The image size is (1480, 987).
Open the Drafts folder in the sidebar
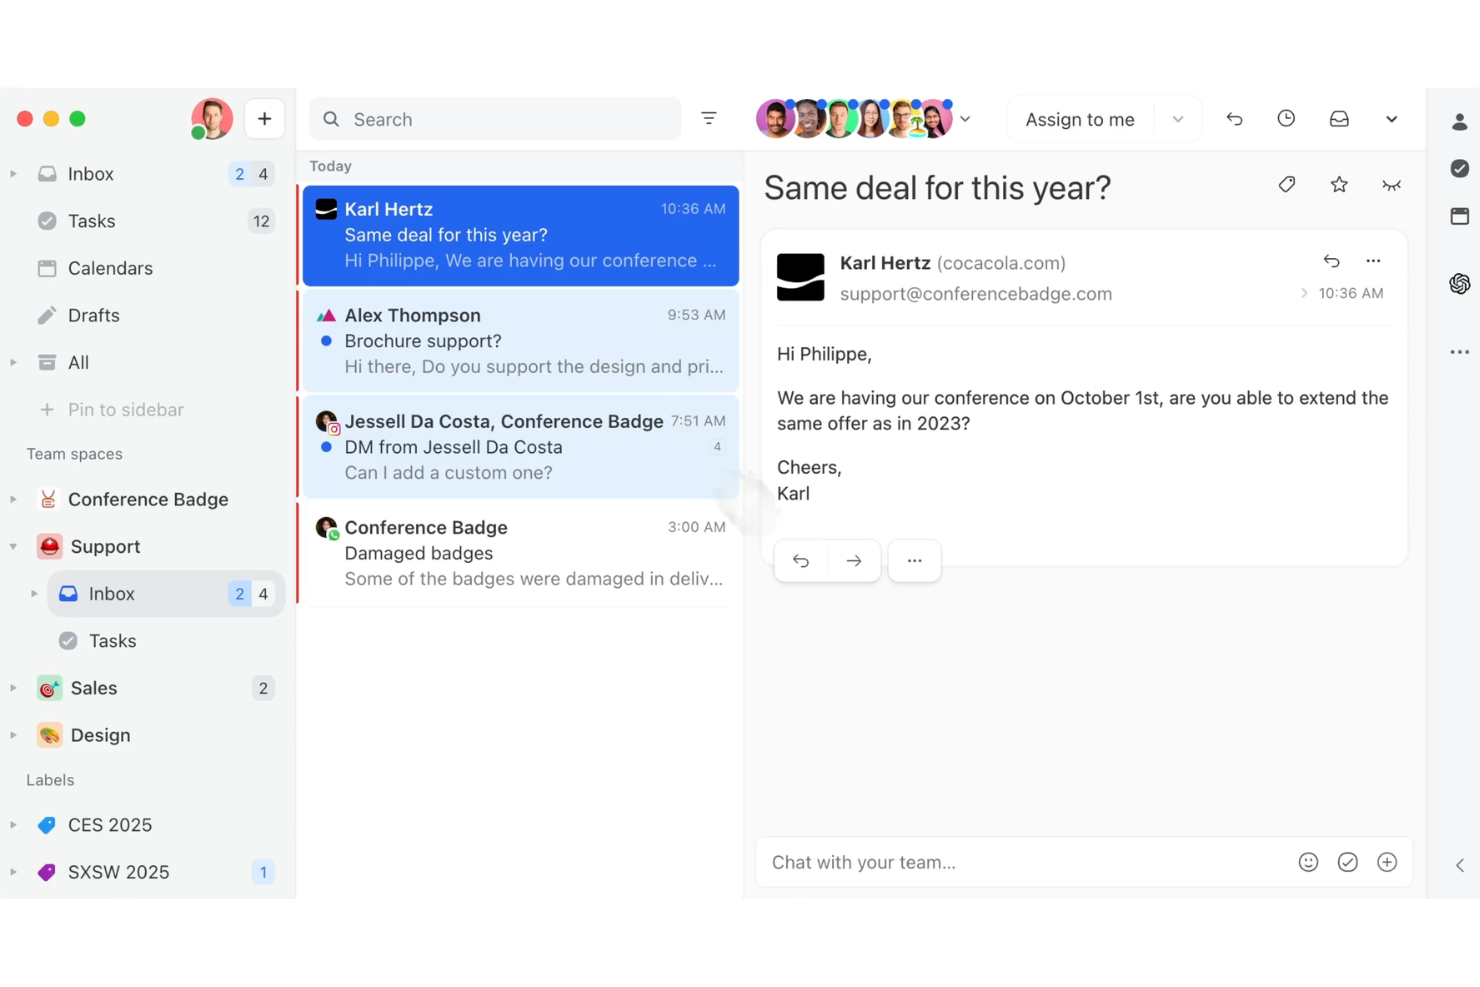click(x=92, y=315)
